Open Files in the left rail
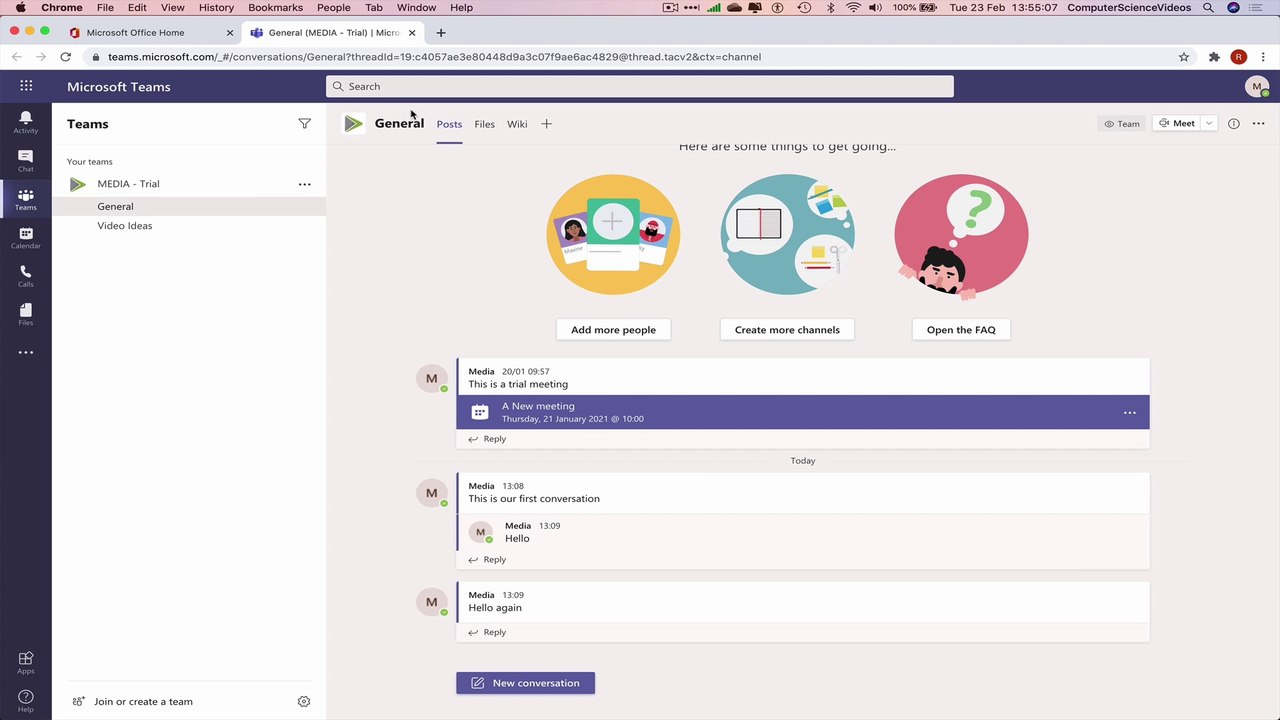 point(26,315)
